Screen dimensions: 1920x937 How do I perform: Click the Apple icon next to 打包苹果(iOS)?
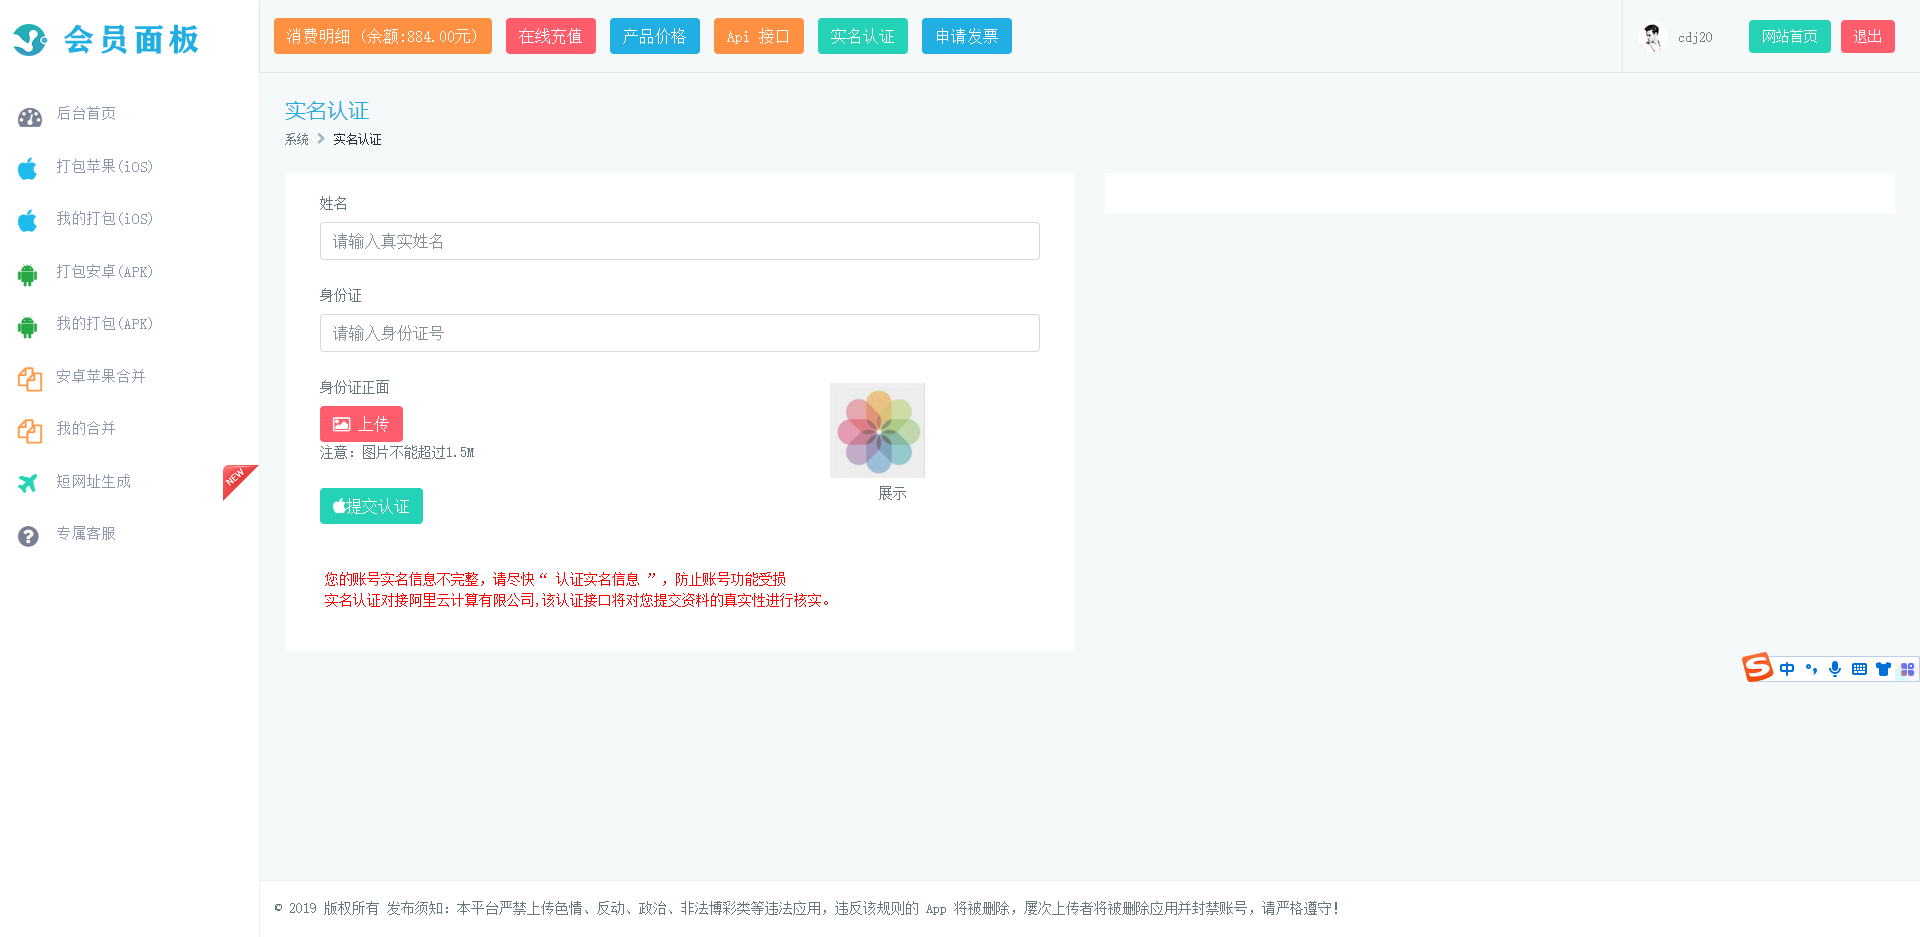tap(28, 168)
